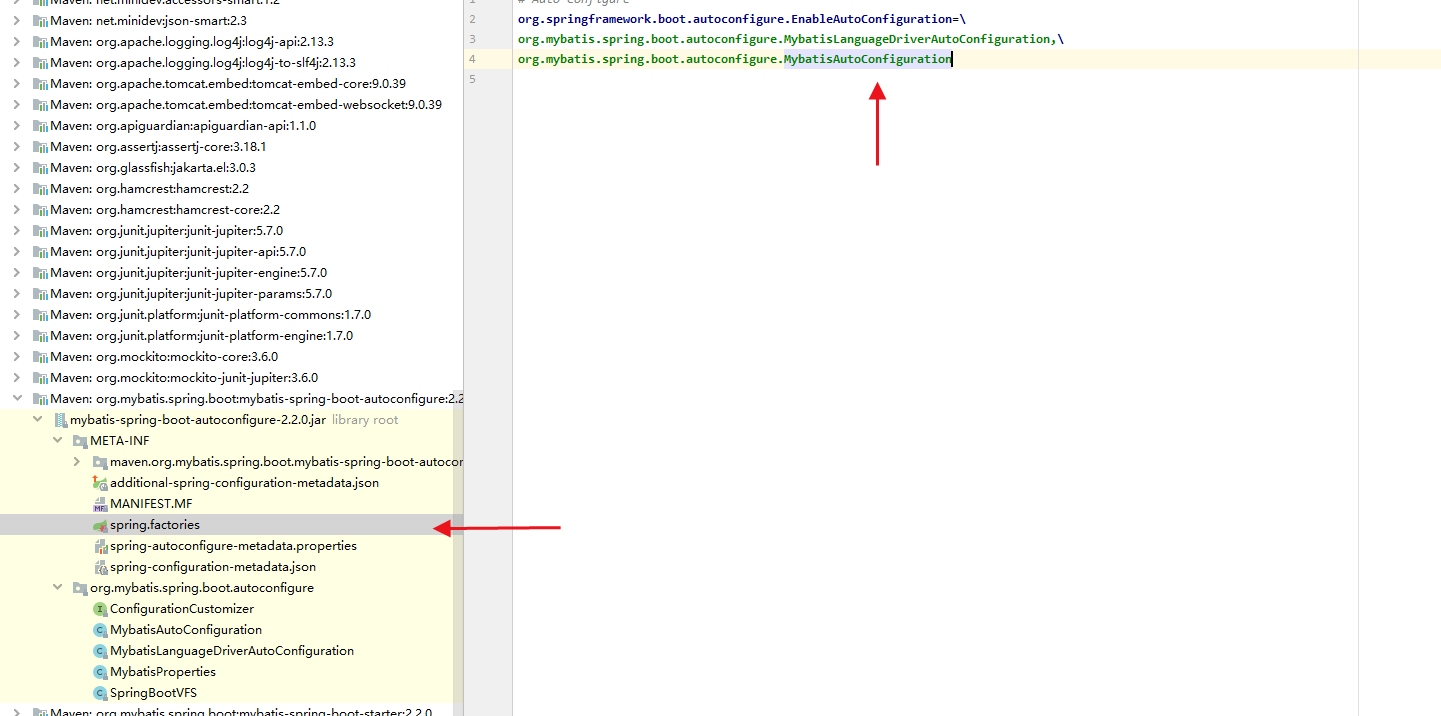Image resolution: width=1441 pixels, height=716 pixels.
Task: Click the ConfigurationCustomizer interface icon
Action: coord(100,608)
